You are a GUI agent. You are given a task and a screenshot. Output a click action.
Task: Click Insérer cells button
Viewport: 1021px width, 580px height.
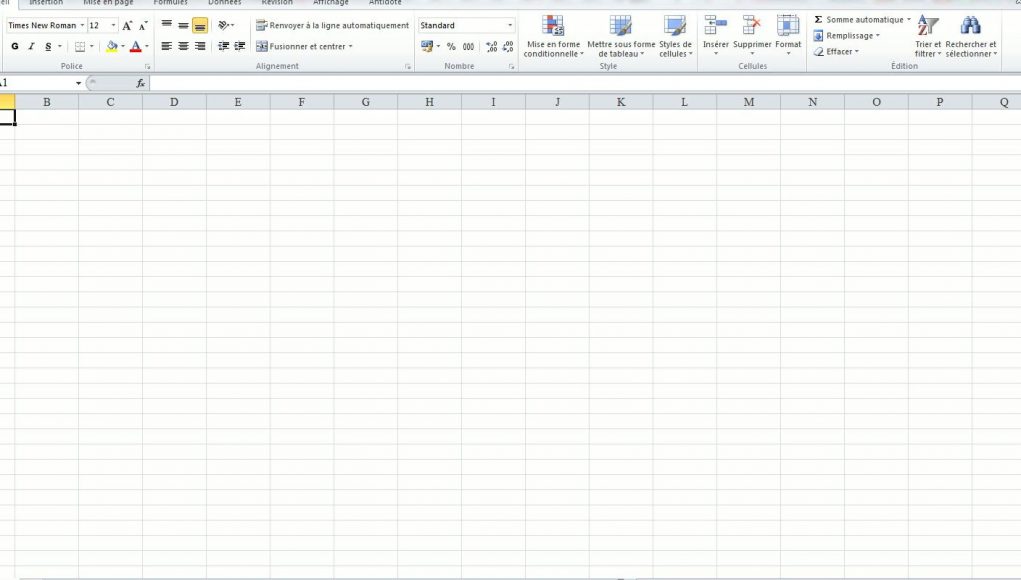[x=716, y=35]
